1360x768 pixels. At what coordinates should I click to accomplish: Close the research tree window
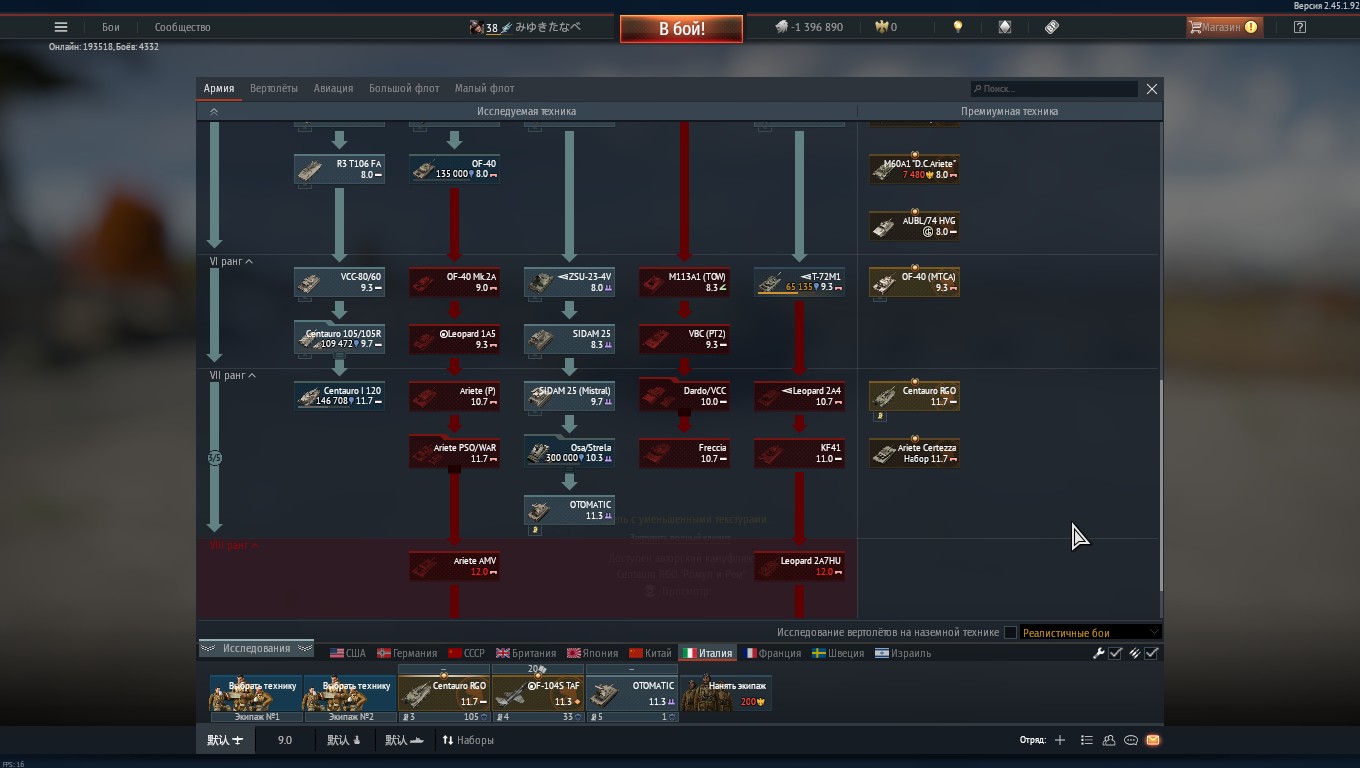coord(1152,89)
